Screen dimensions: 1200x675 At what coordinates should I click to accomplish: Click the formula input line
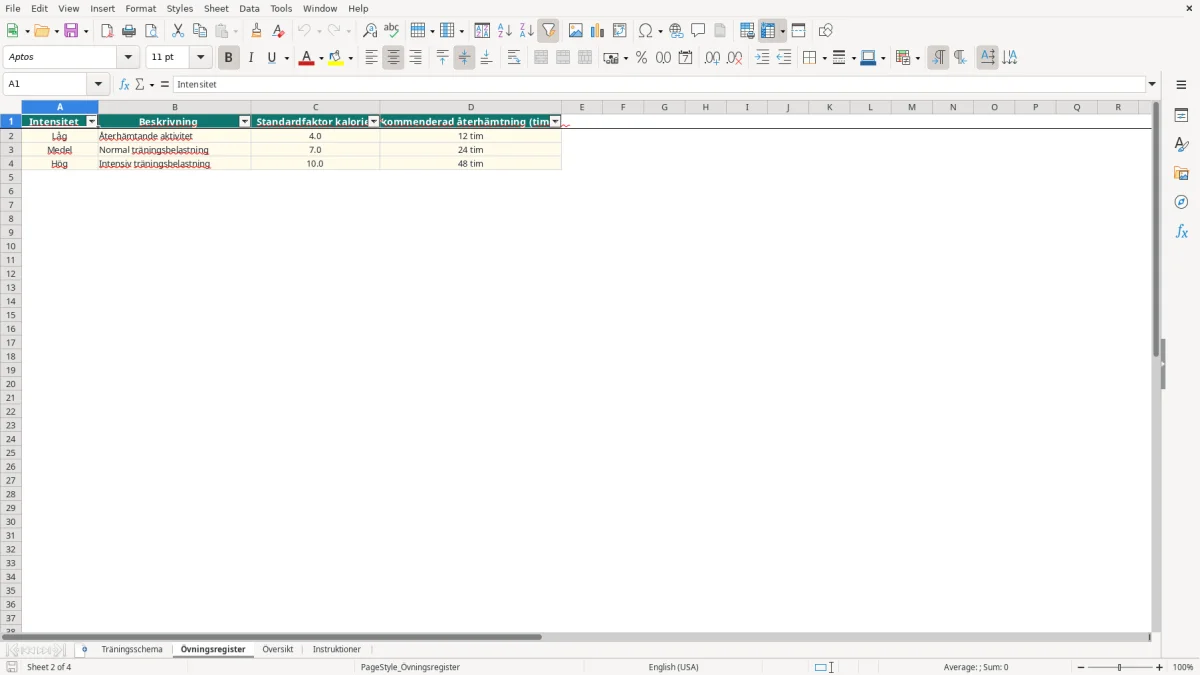[x=660, y=85]
